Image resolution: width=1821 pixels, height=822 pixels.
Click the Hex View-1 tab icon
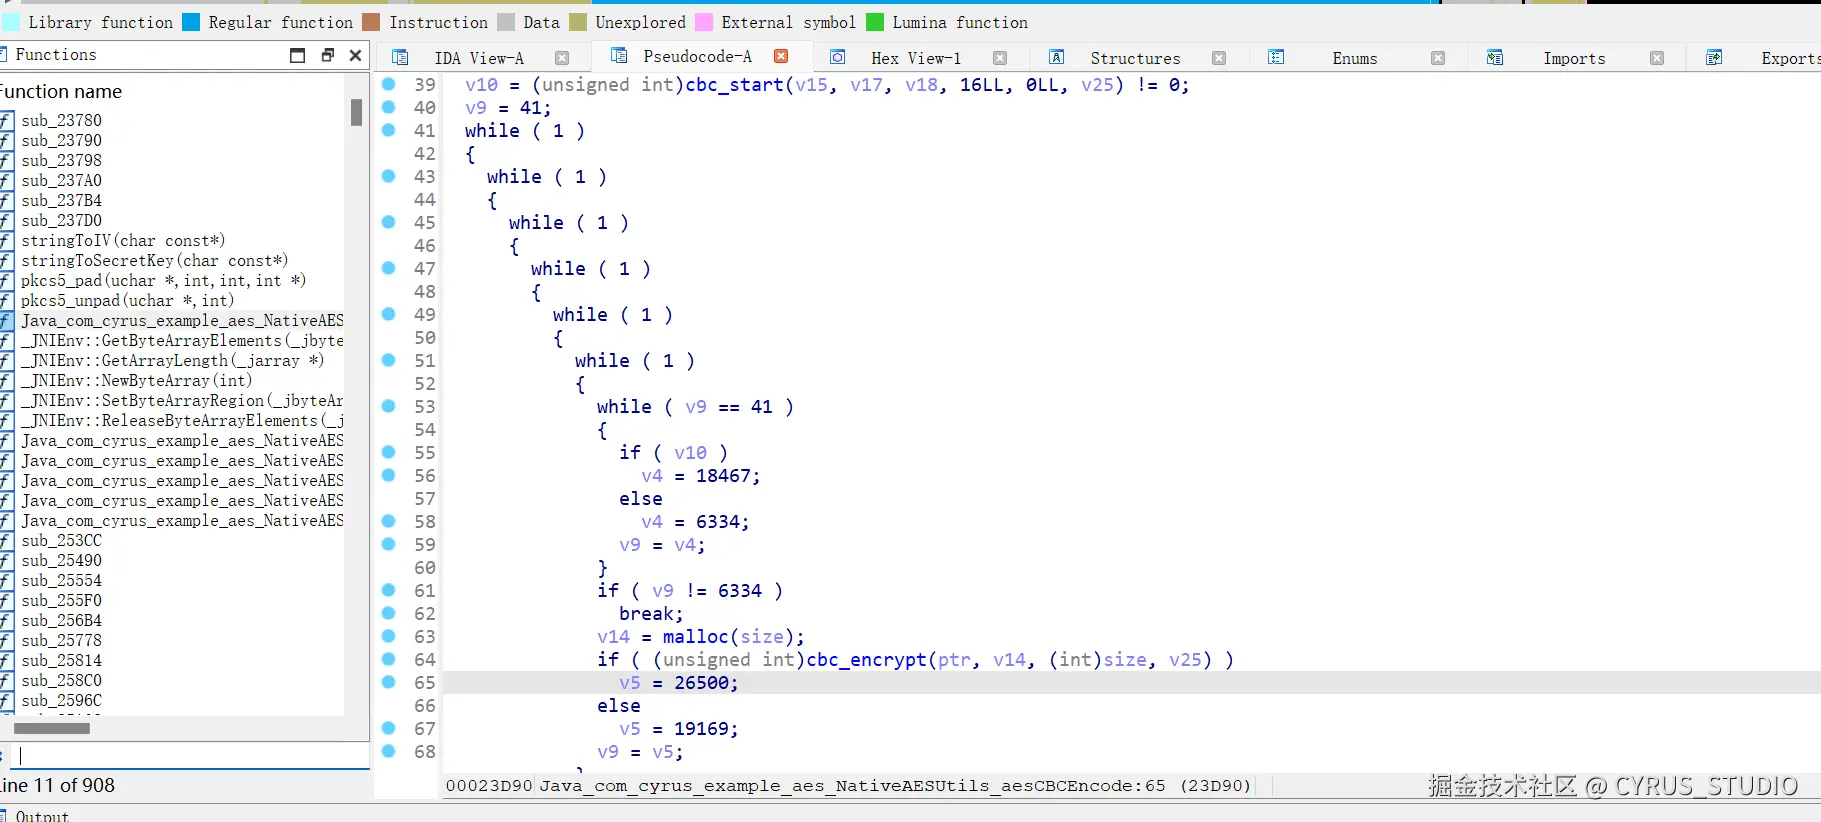[838, 57]
